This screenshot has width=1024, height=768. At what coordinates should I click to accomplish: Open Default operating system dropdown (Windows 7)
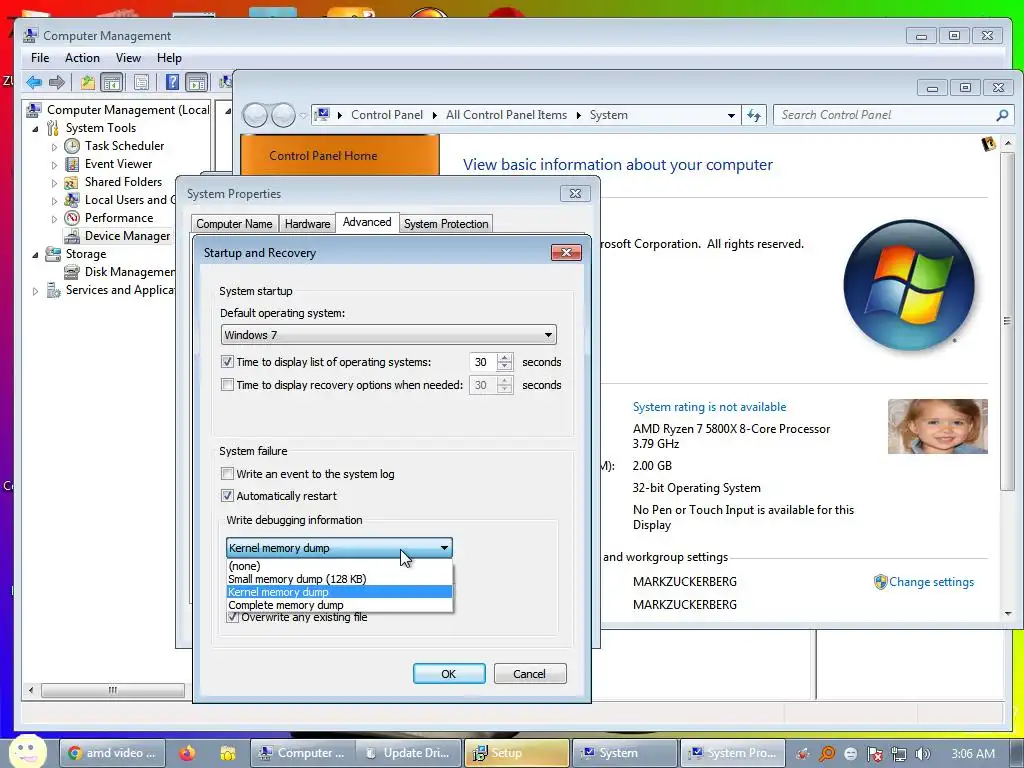[x=389, y=335]
